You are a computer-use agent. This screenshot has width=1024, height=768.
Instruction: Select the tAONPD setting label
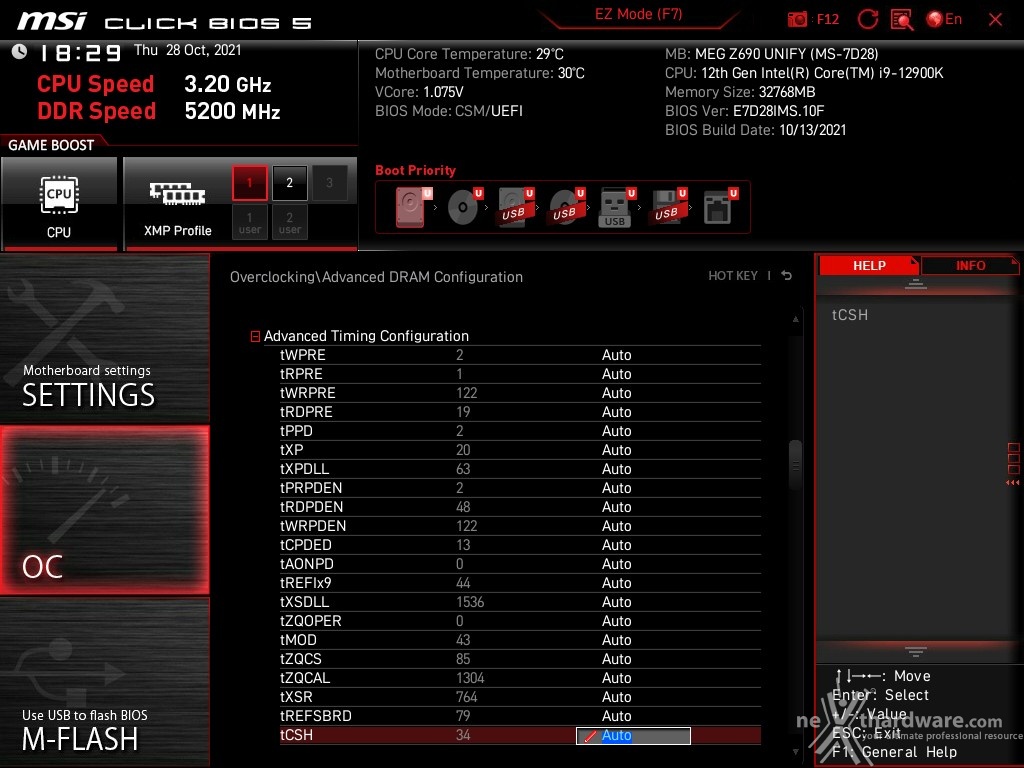[307, 564]
